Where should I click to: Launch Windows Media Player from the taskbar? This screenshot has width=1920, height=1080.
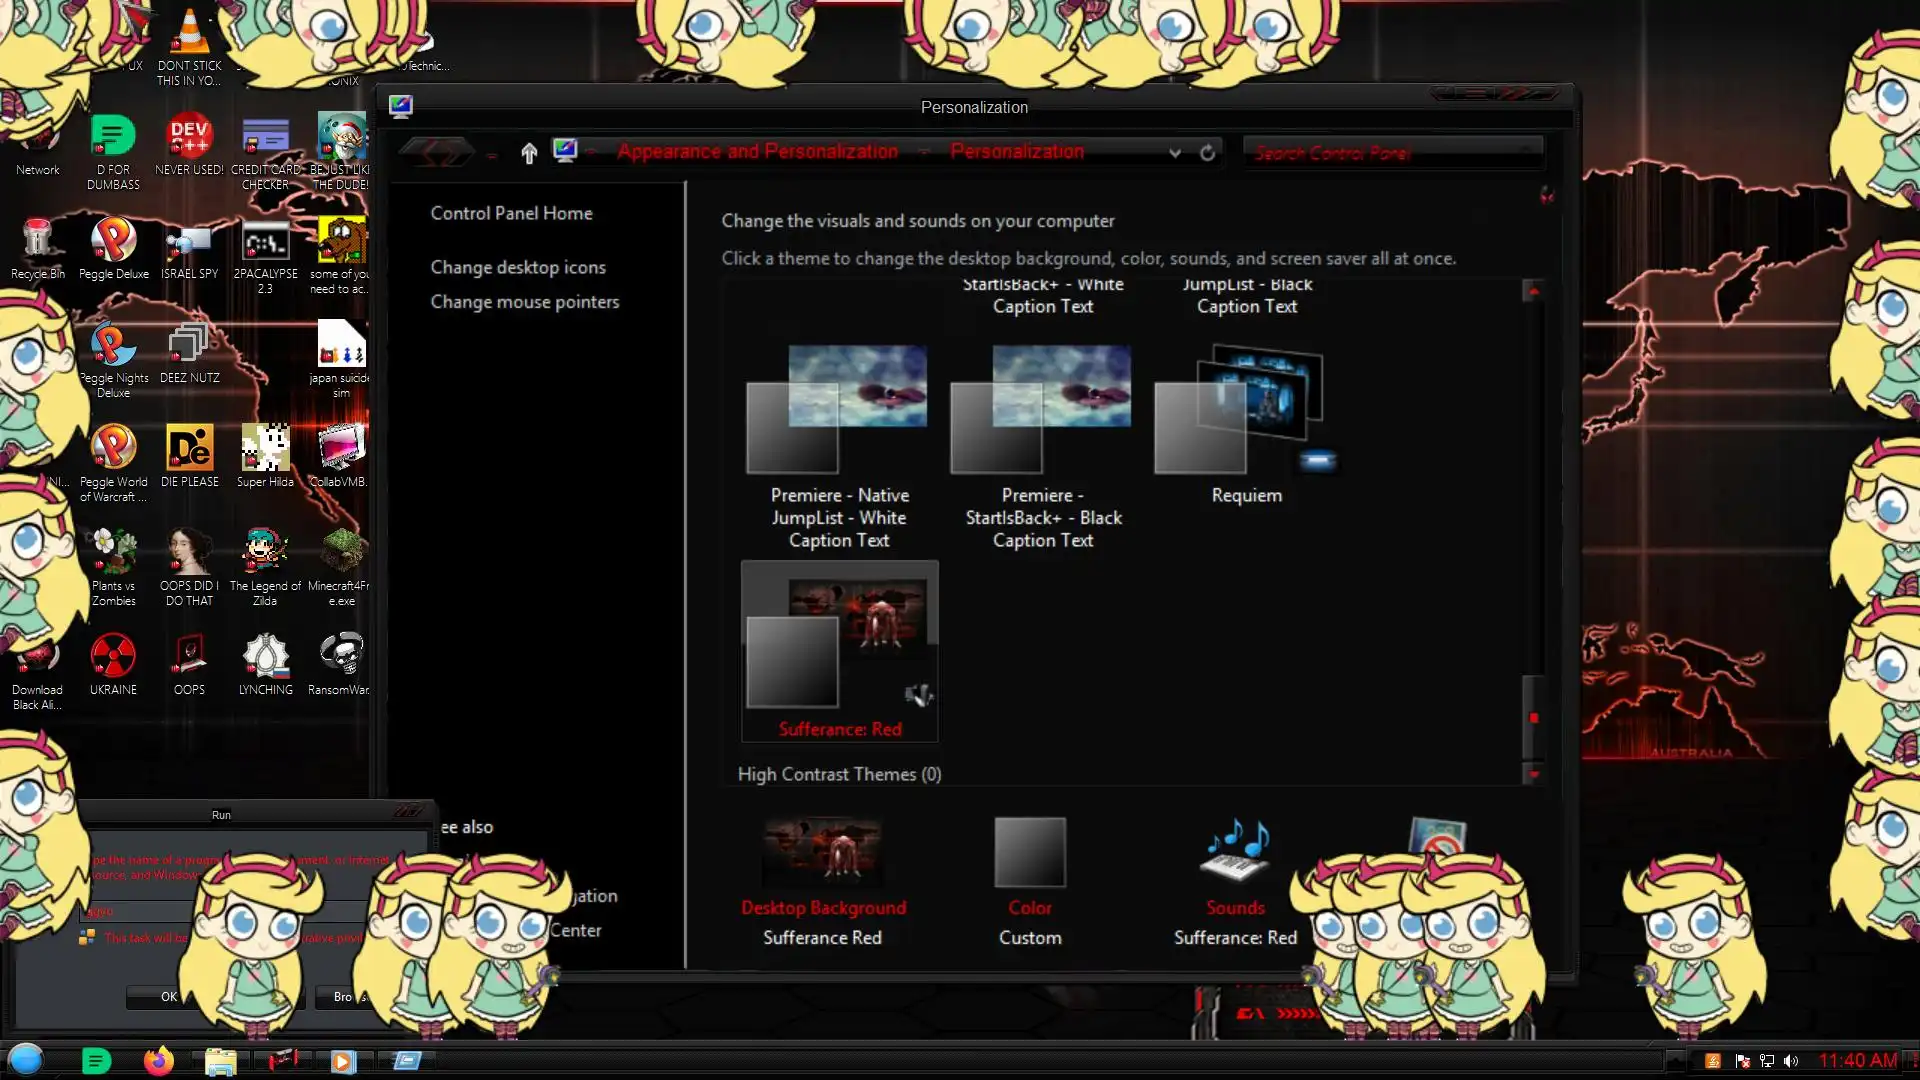click(342, 1060)
